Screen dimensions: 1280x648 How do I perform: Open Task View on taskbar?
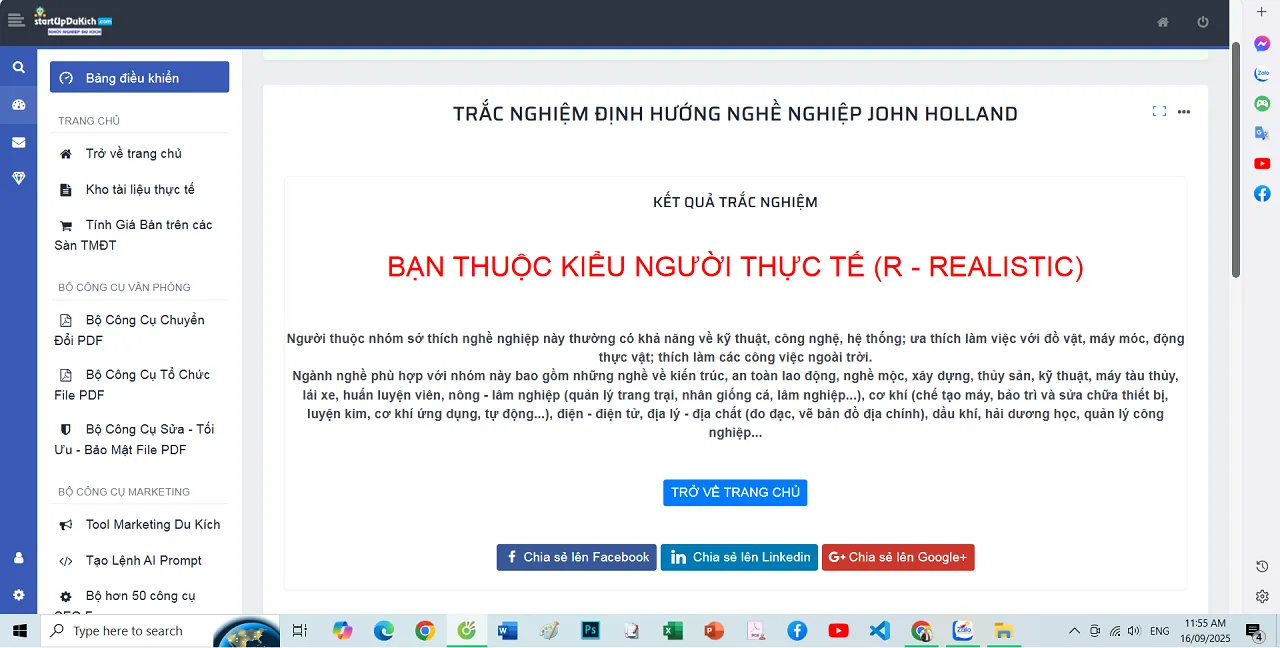[x=300, y=631]
